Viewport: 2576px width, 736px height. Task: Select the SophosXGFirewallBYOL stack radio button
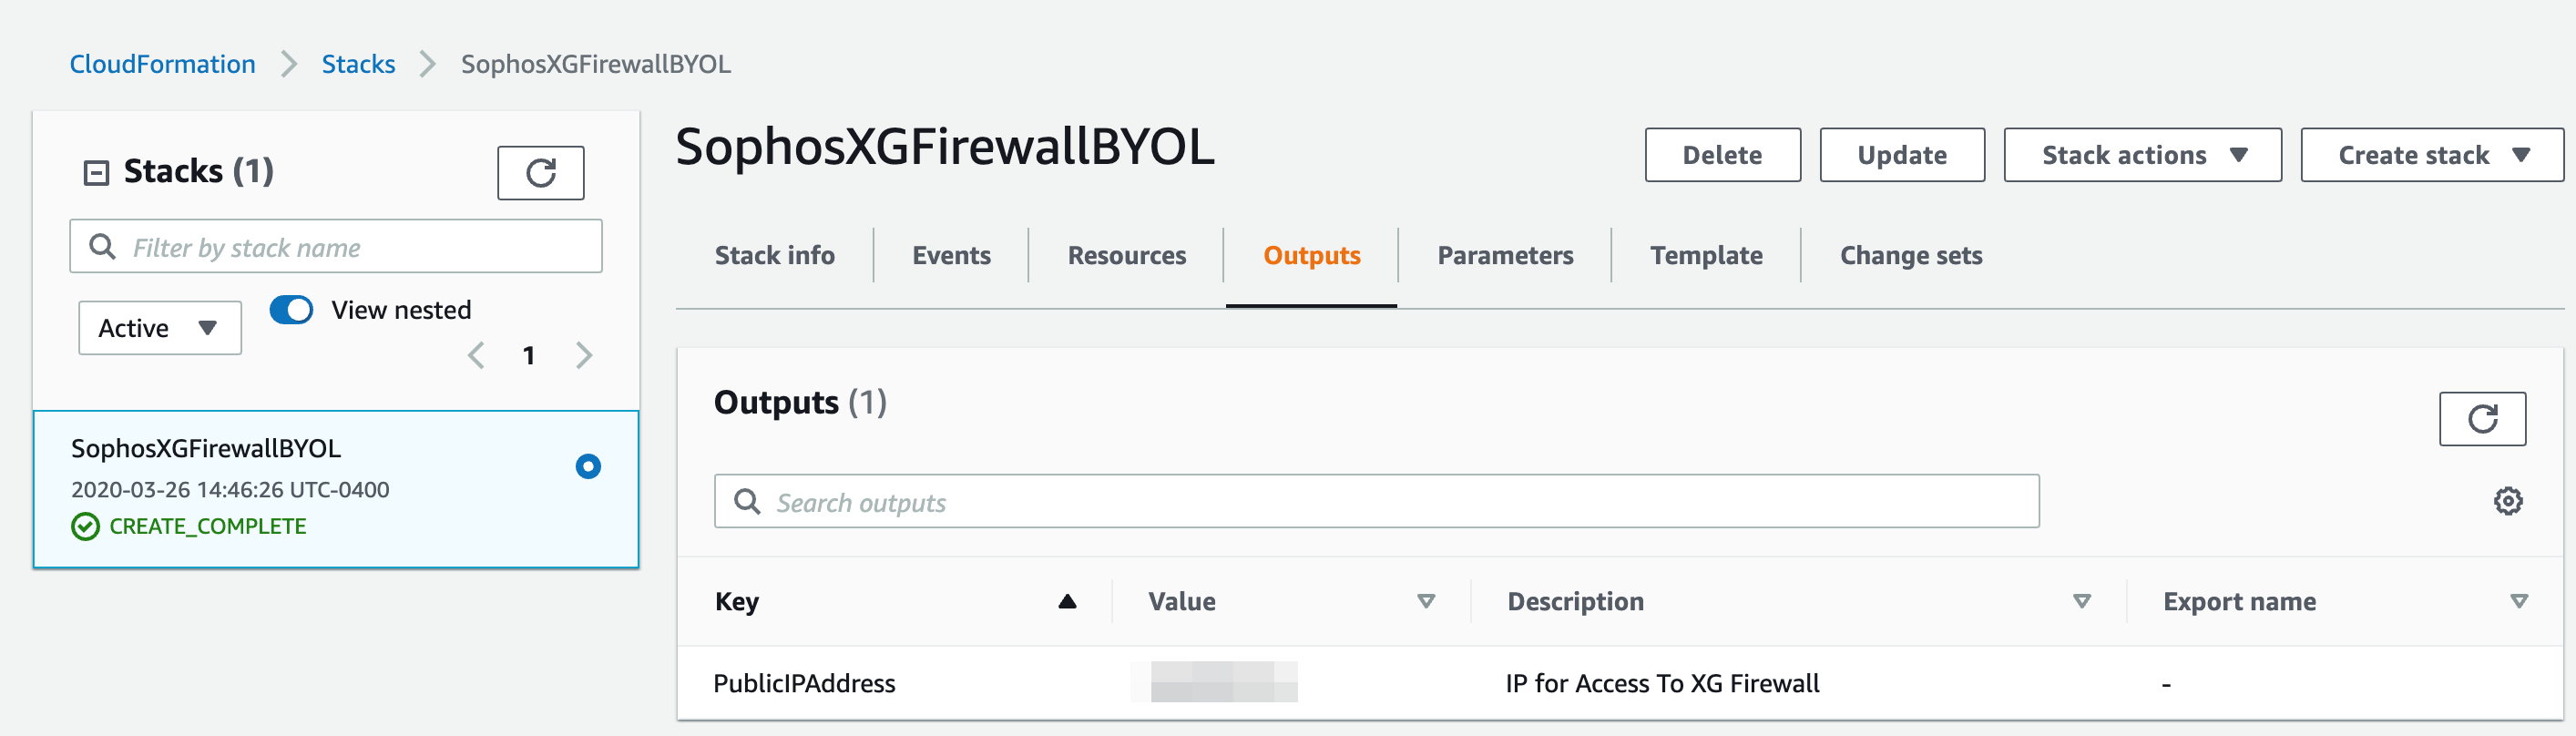(x=588, y=466)
